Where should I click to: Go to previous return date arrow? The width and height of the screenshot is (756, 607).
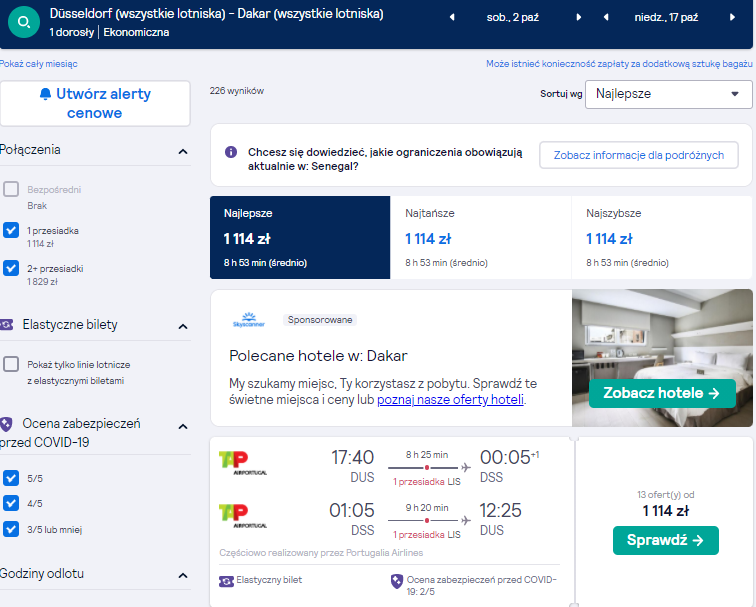point(606,17)
